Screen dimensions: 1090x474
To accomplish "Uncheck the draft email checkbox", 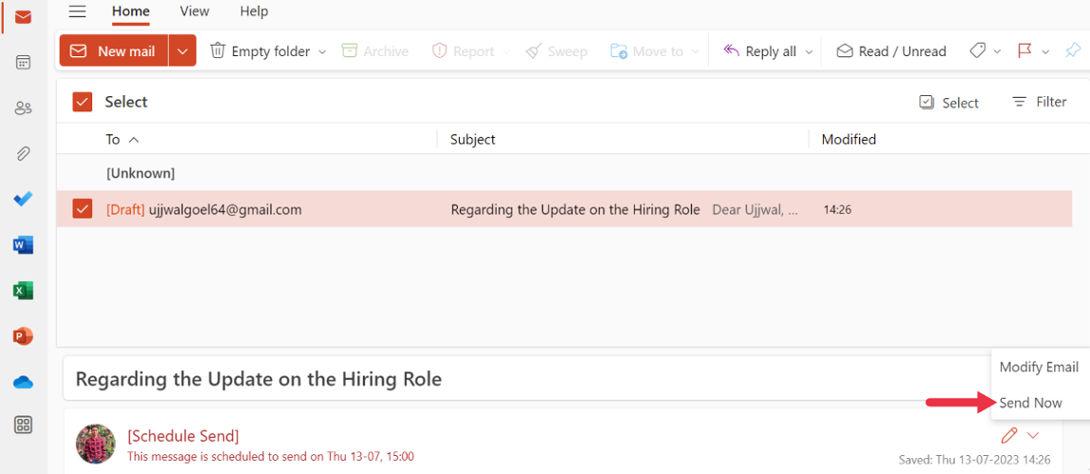I will 83,209.
